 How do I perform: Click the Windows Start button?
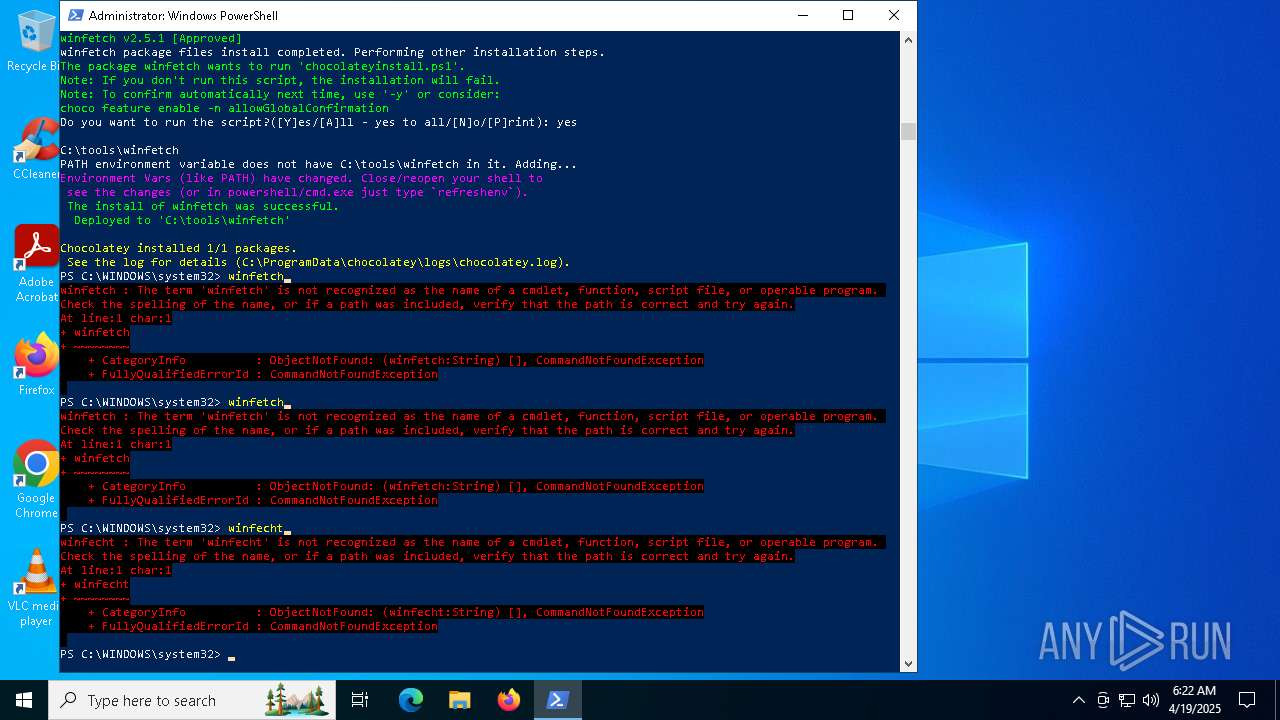pos(24,700)
